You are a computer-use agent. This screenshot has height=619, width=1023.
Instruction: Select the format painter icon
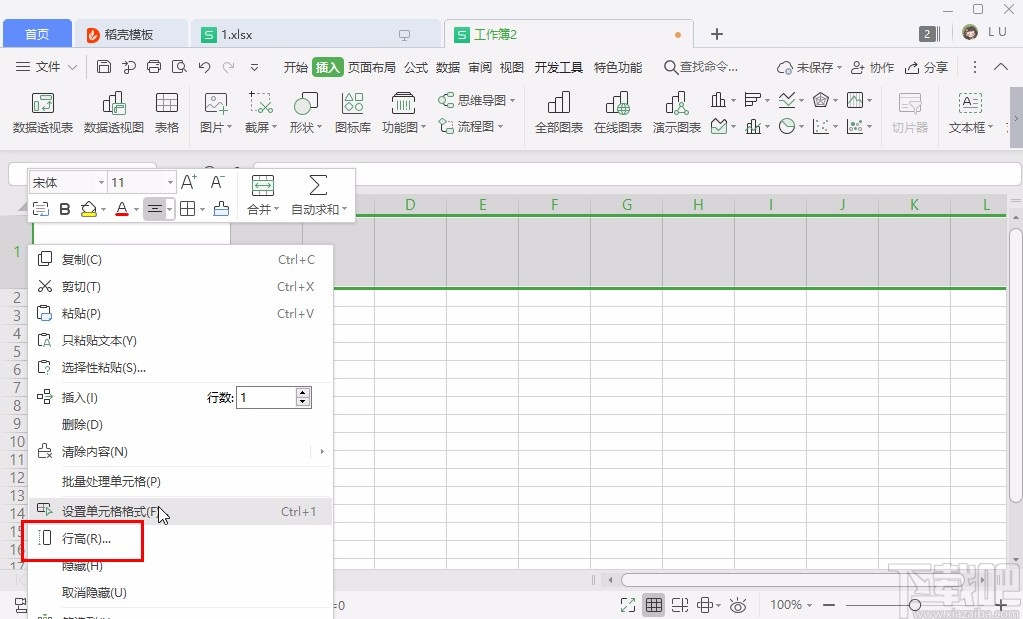click(x=40, y=208)
